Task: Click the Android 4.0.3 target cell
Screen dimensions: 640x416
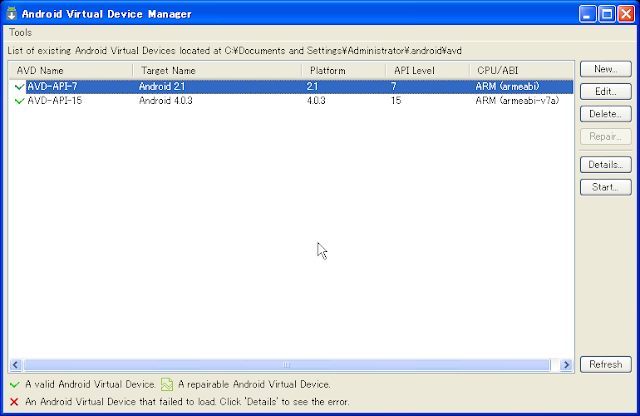Action: click(165, 100)
